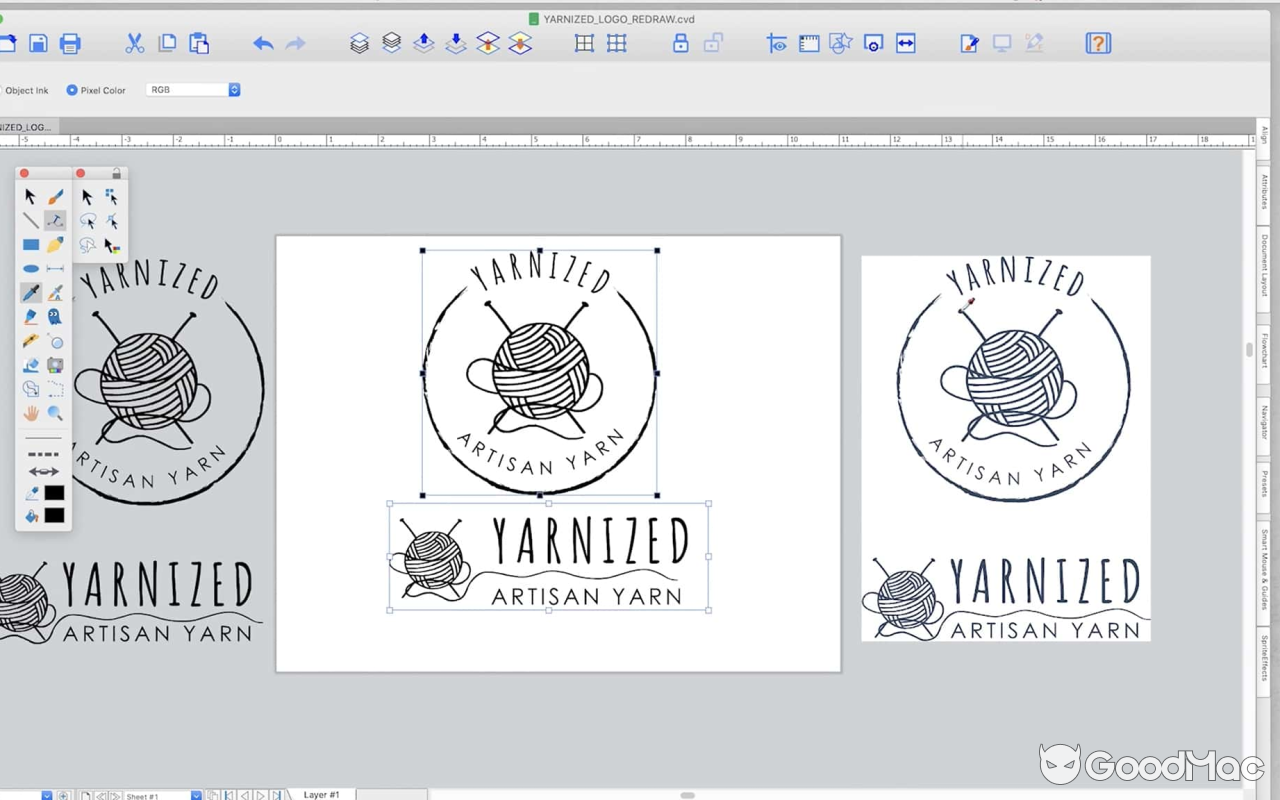This screenshot has width=1280, height=800.
Task: Switch to the Layer #1 tab
Action: coord(322,795)
